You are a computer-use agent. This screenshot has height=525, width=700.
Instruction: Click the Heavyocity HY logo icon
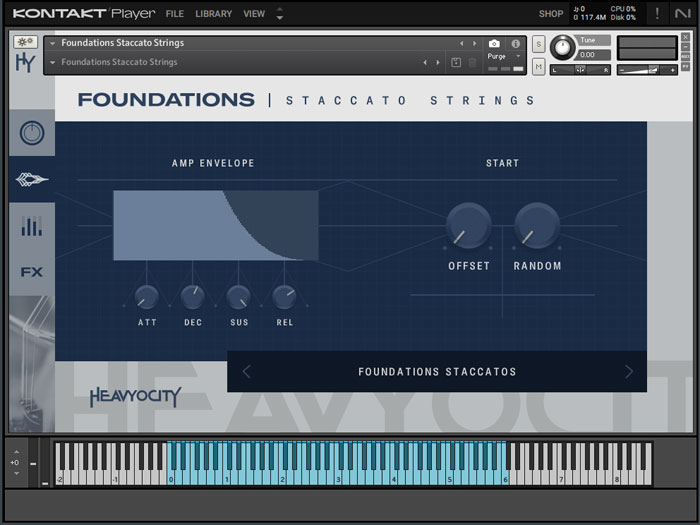click(25, 62)
